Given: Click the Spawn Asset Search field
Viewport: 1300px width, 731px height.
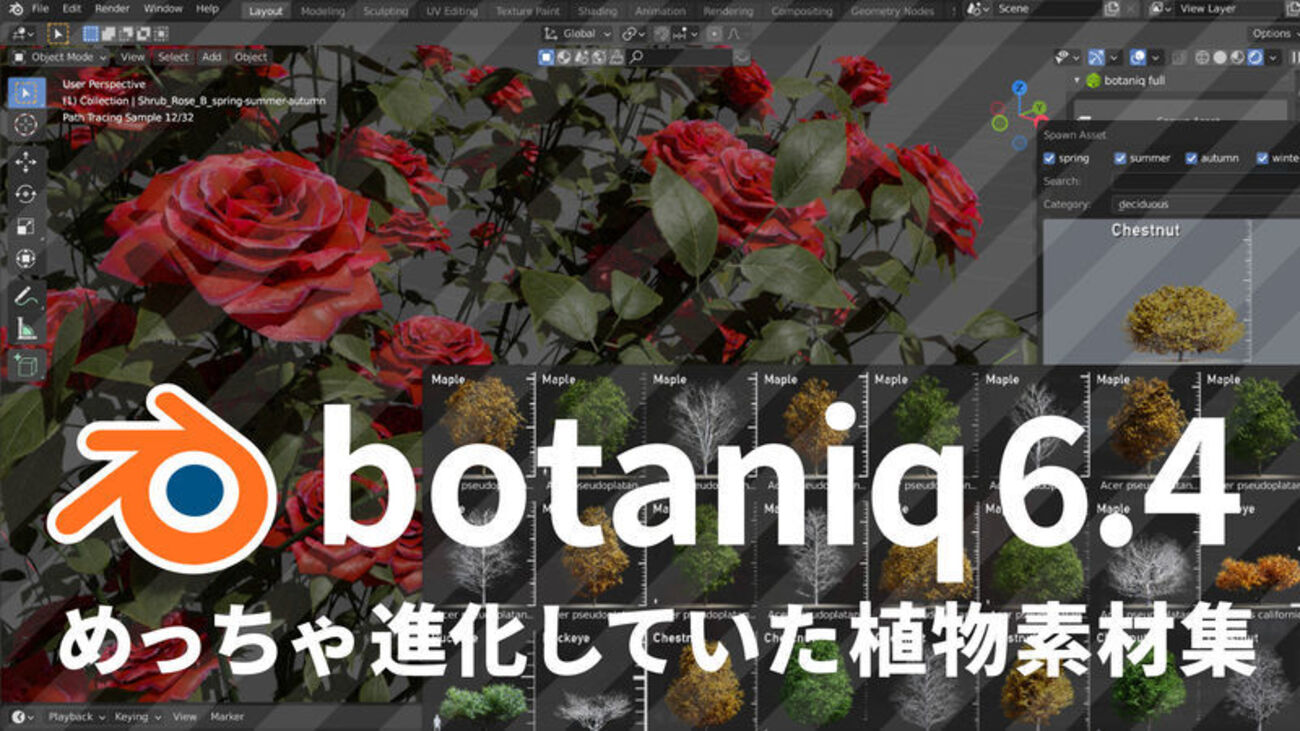Looking at the screenshot, I should pyautogui.click(x=1205, y=181).
